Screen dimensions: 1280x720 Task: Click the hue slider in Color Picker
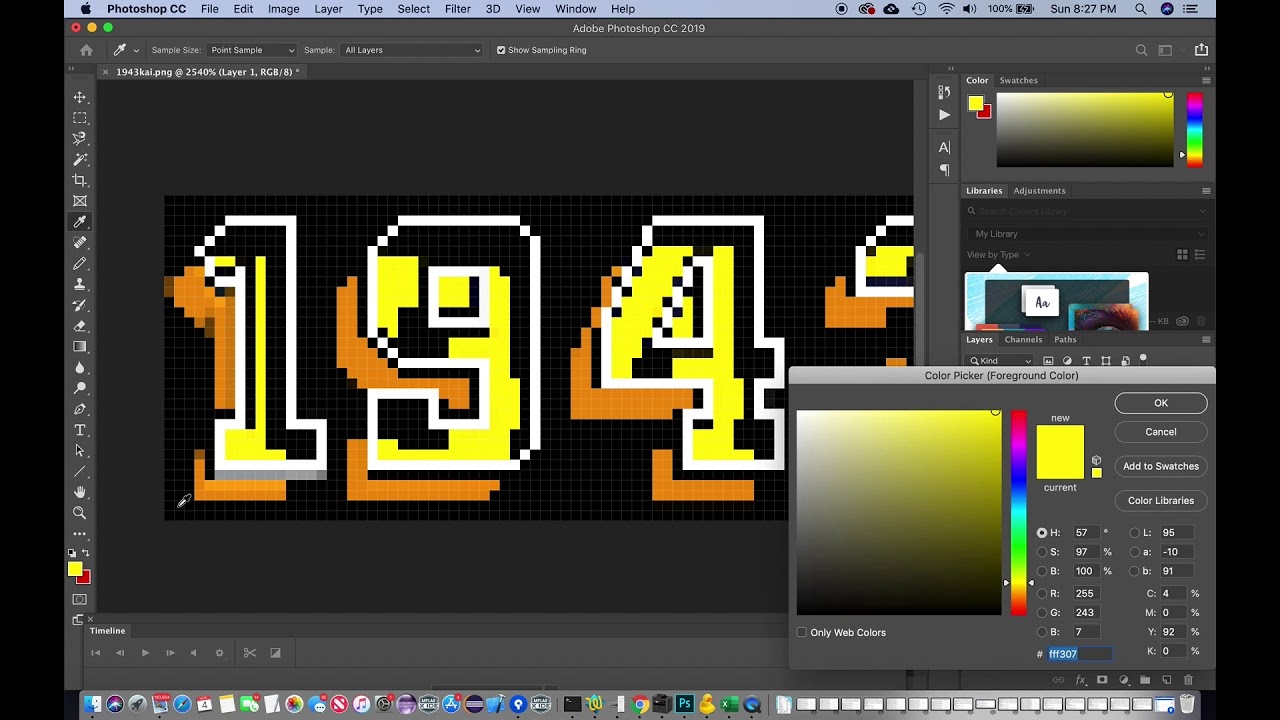[1018, 512]
